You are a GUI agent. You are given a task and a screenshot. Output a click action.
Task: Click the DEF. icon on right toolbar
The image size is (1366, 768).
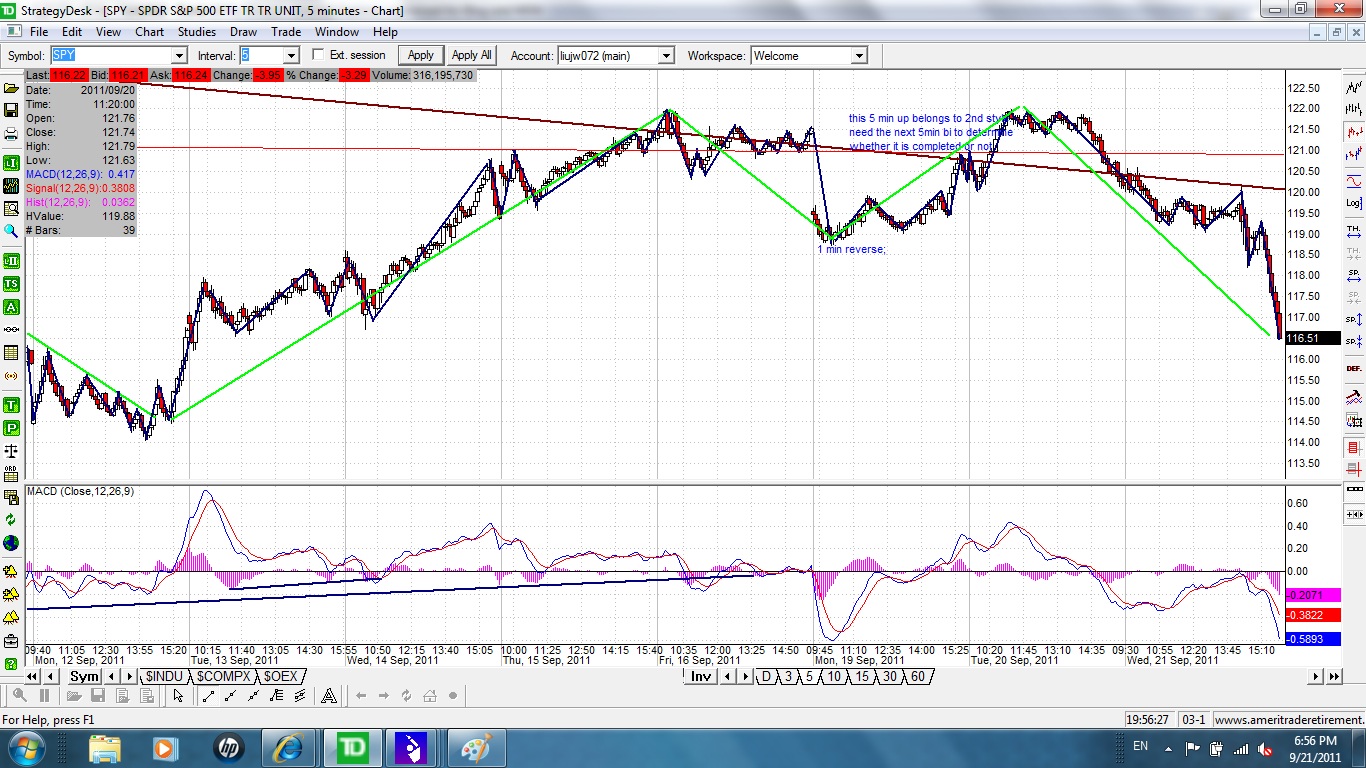[x=1354, y=368]
